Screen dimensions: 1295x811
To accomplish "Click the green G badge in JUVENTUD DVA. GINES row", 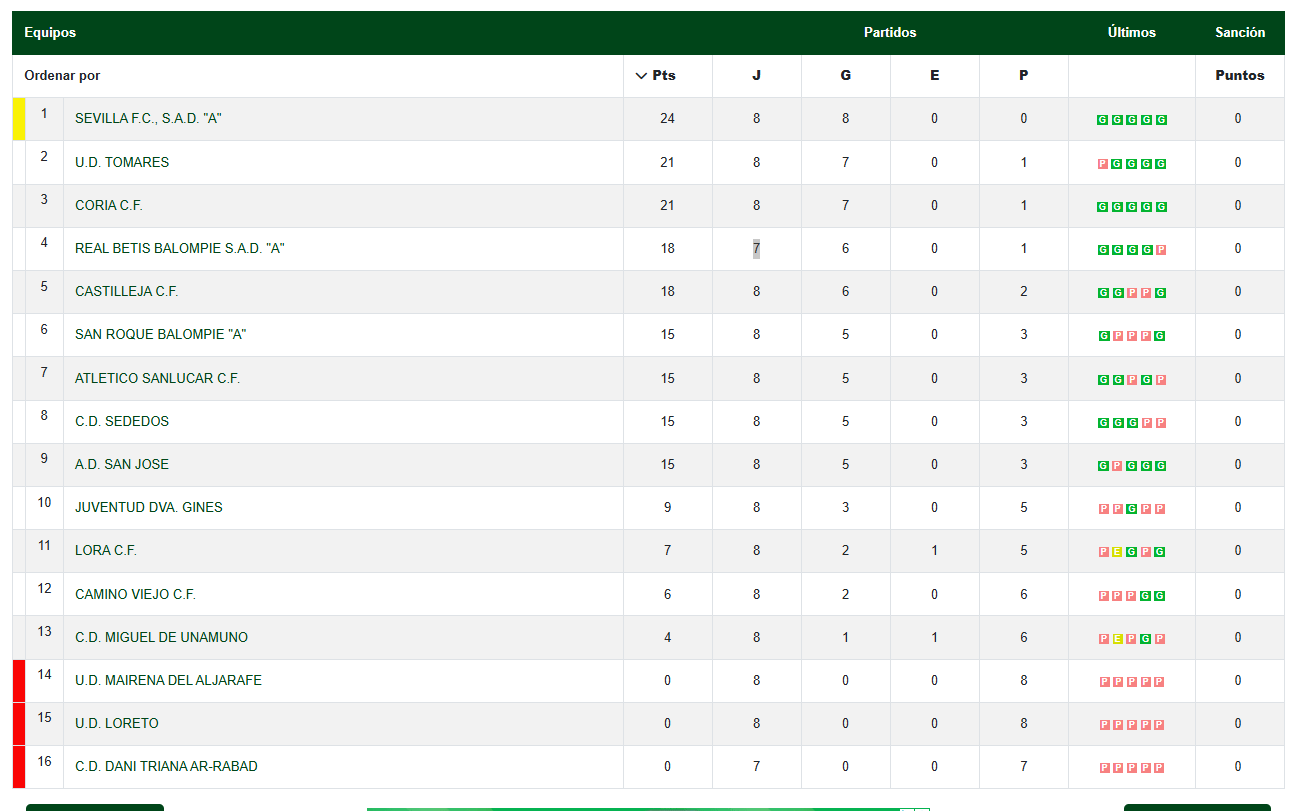I will (1132, 509).
